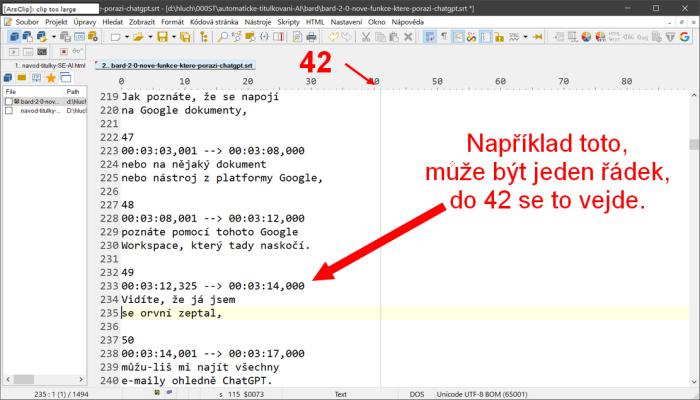Click line 240 text e-maily ohledně ChatGPT
The height and width of the screenshot is (400, 700).
click(x=197, y=381)
